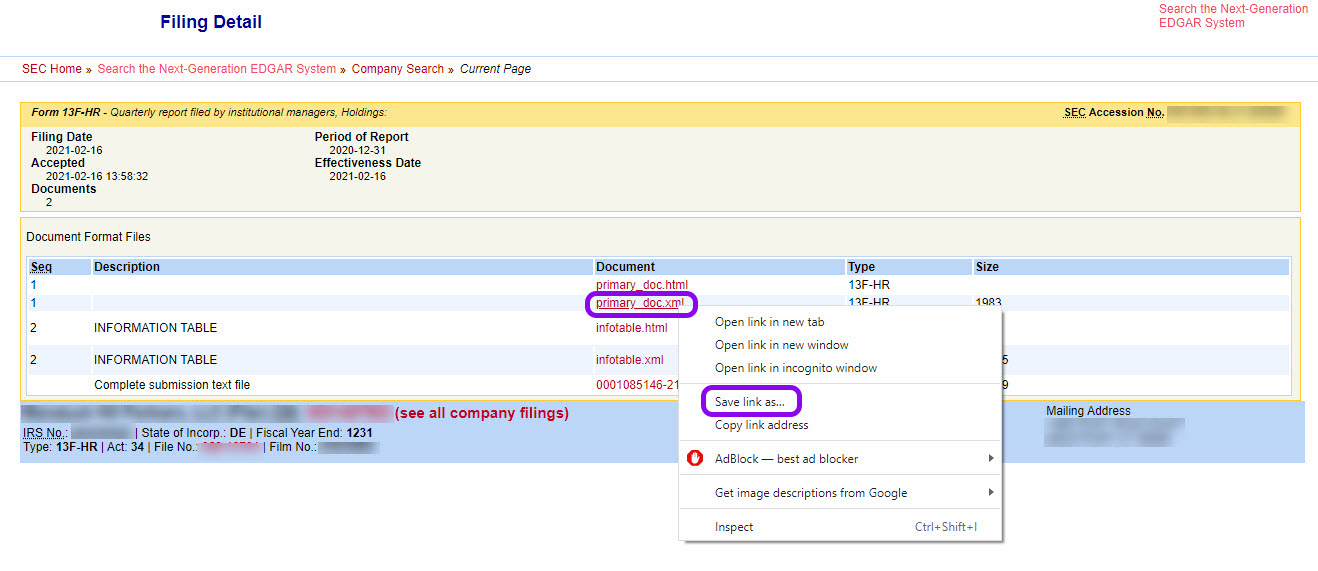
Task: Click INFORMATION TABLE description in infotable.xml row
Action: coord(155,360)
